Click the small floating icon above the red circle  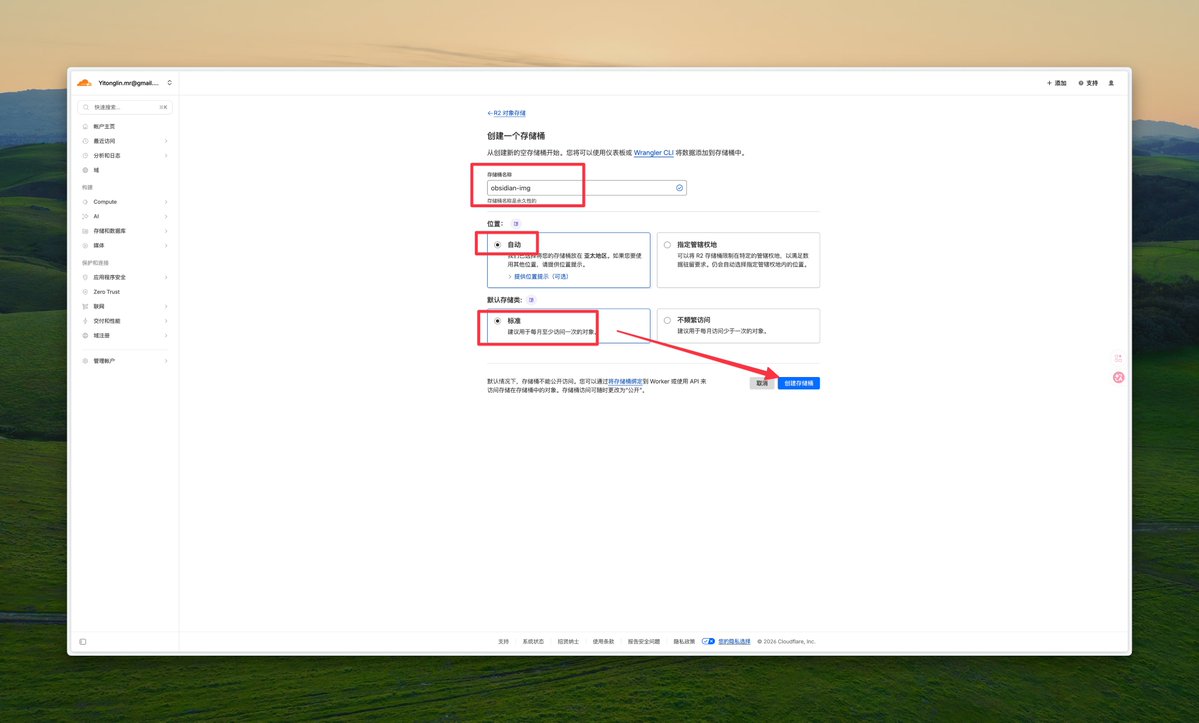1119,358
